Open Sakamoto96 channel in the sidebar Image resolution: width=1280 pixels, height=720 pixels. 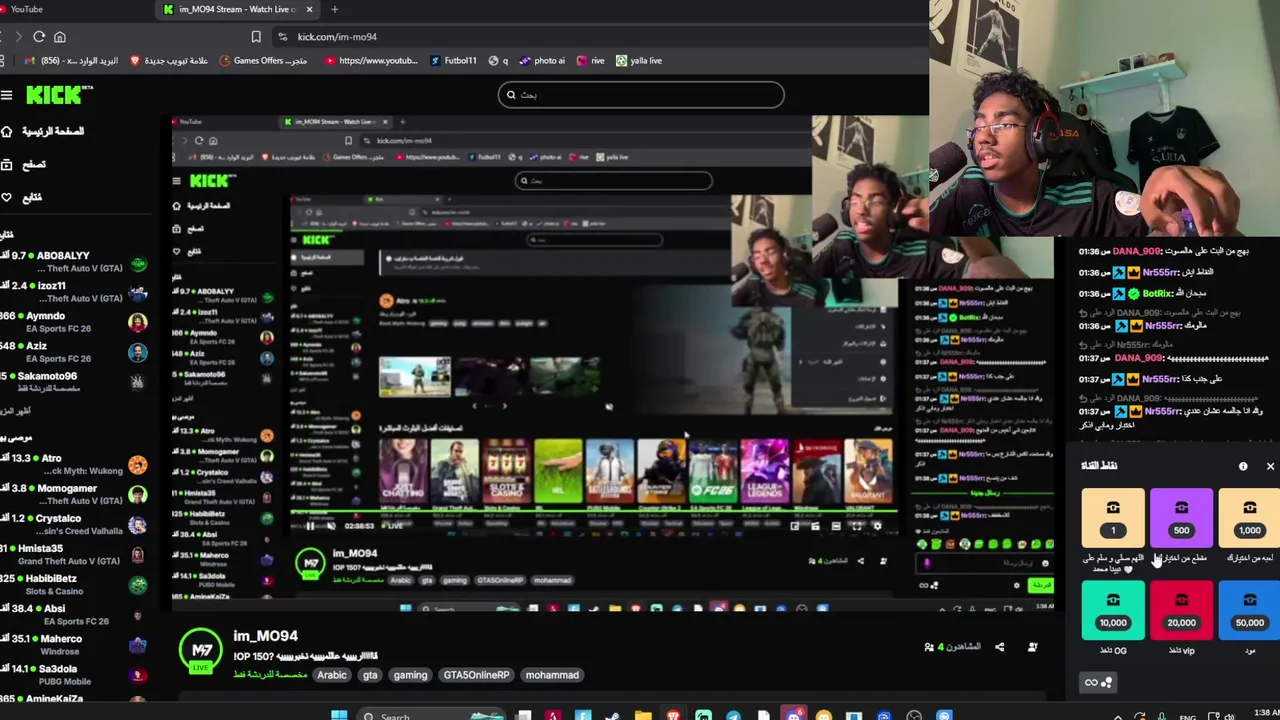point(74,382)
